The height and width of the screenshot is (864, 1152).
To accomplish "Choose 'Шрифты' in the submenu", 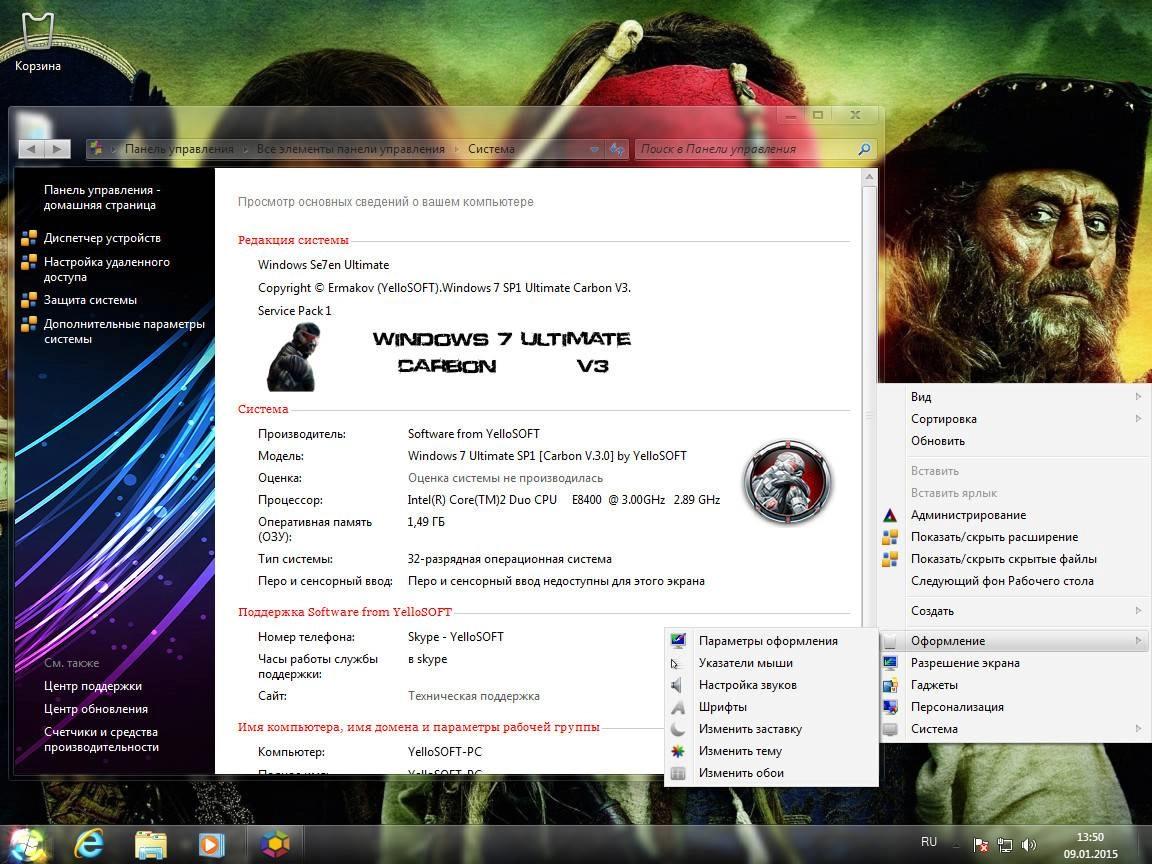I will point(771,707).
